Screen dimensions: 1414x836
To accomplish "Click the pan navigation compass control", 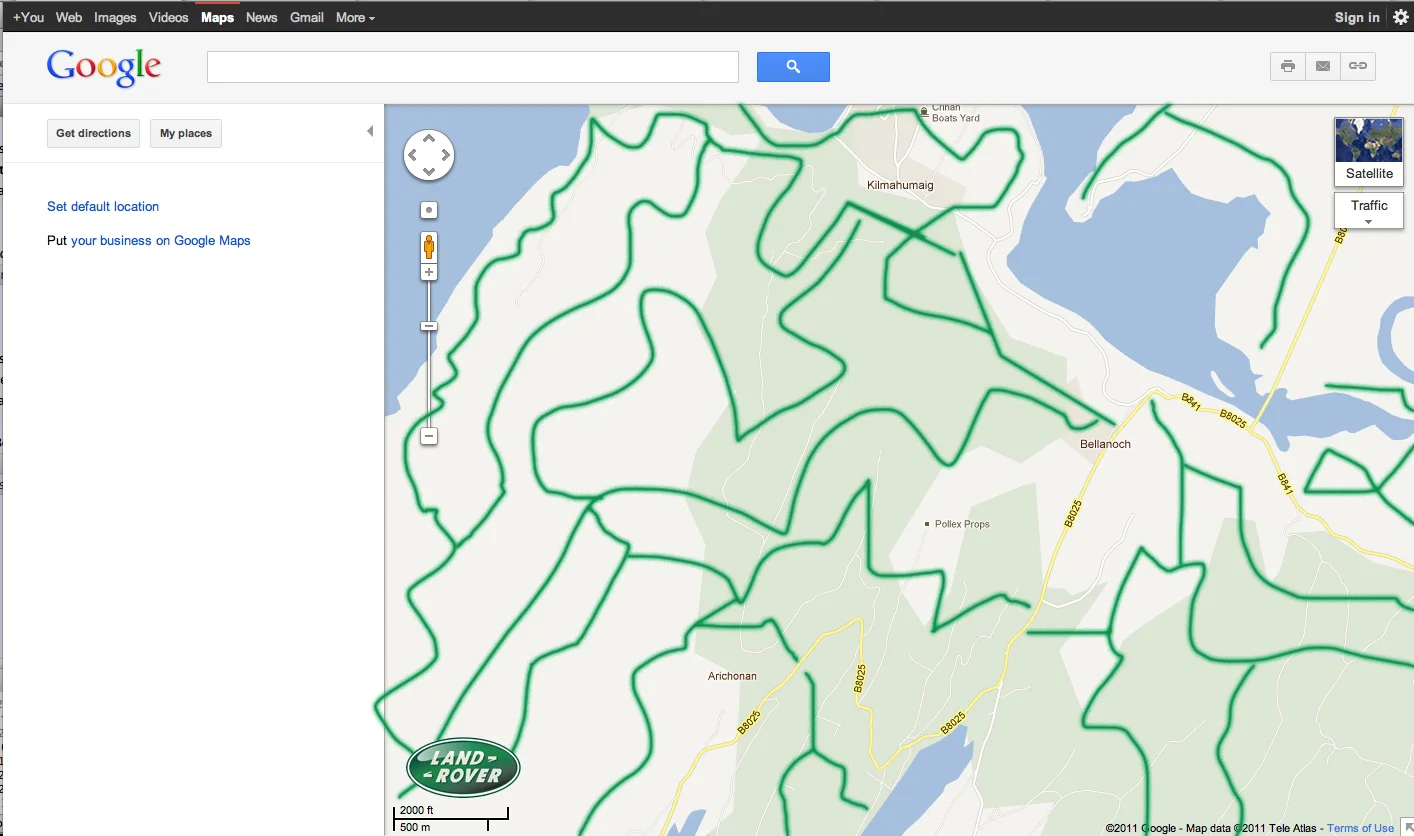I will (x=429, y=155).
